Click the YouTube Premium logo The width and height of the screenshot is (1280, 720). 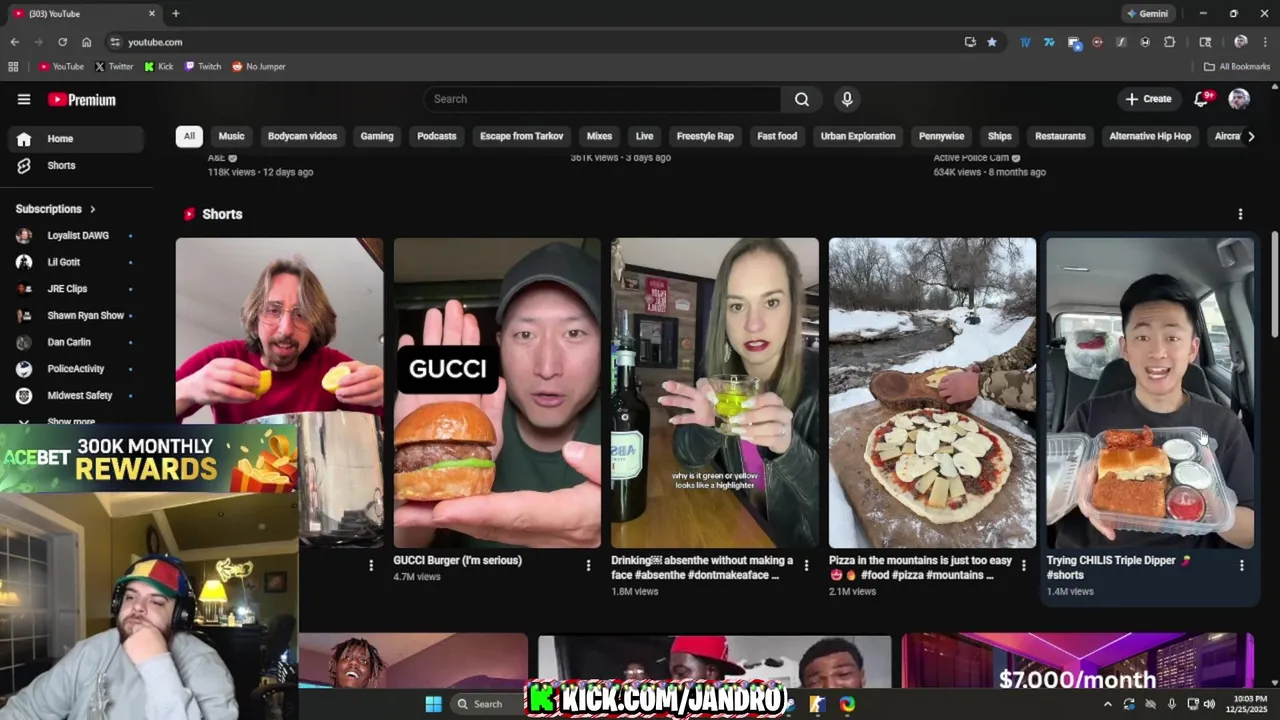82,99
